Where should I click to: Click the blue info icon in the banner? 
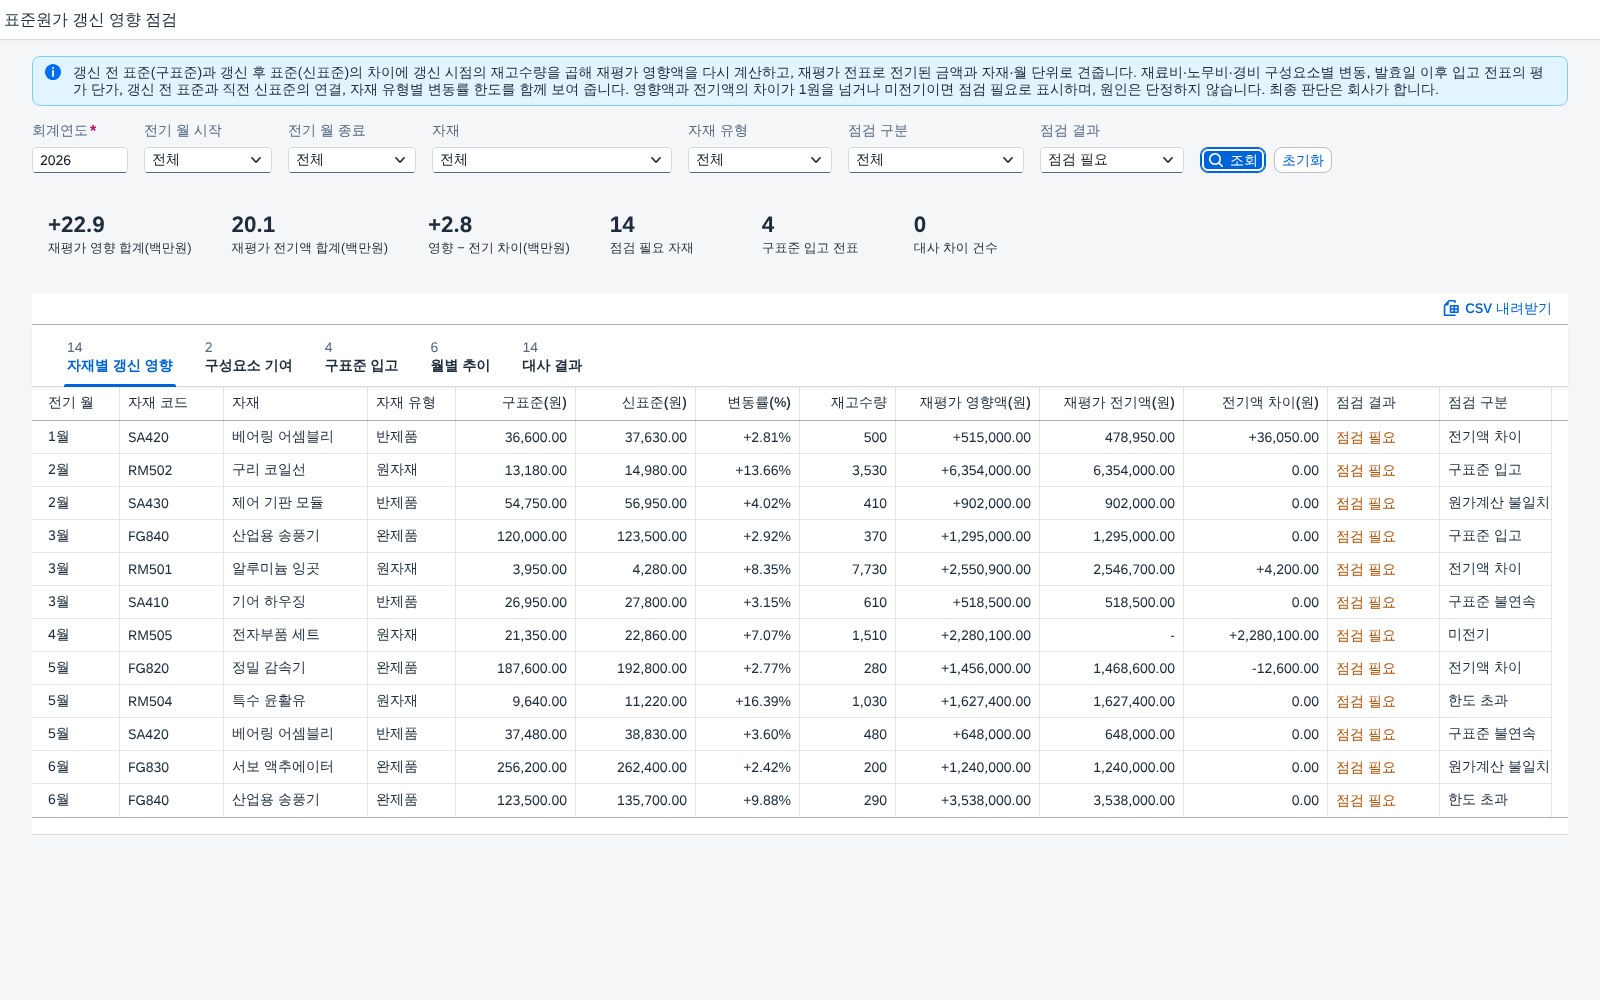53,72
